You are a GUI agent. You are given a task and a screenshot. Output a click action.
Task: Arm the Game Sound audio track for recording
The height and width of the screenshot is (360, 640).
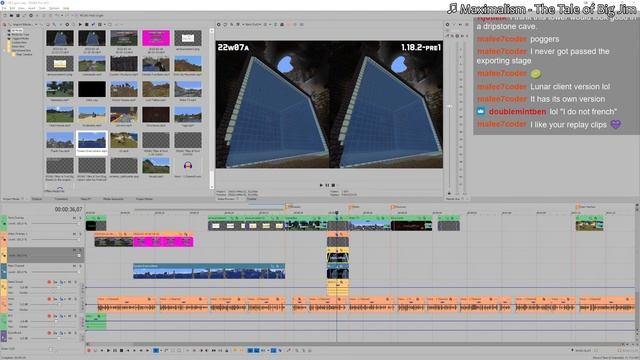tap(49, 282)
